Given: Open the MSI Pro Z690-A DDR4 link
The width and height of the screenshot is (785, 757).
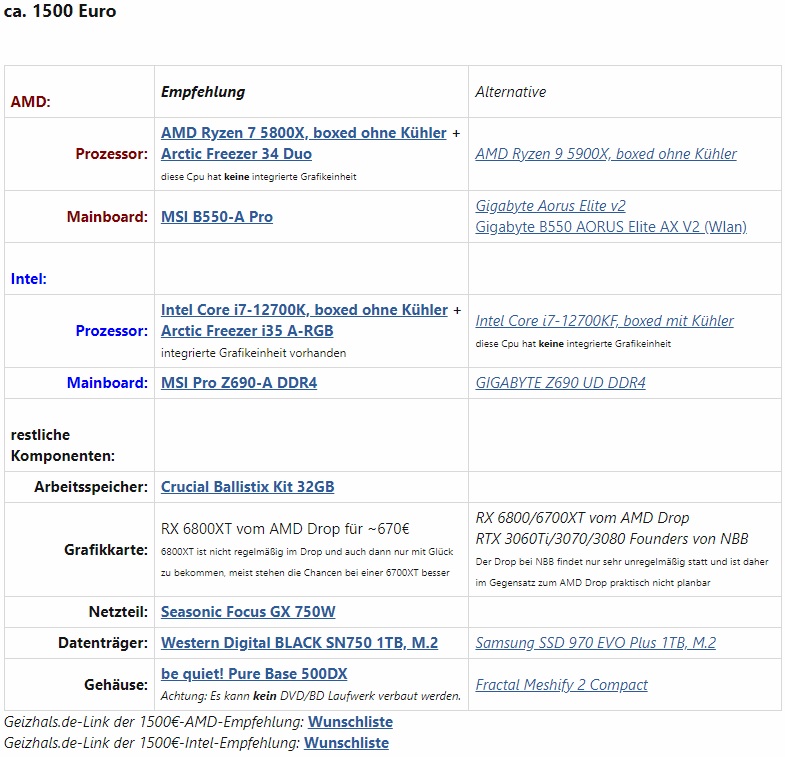Looking at the screenshot, I should coord(239,384).
